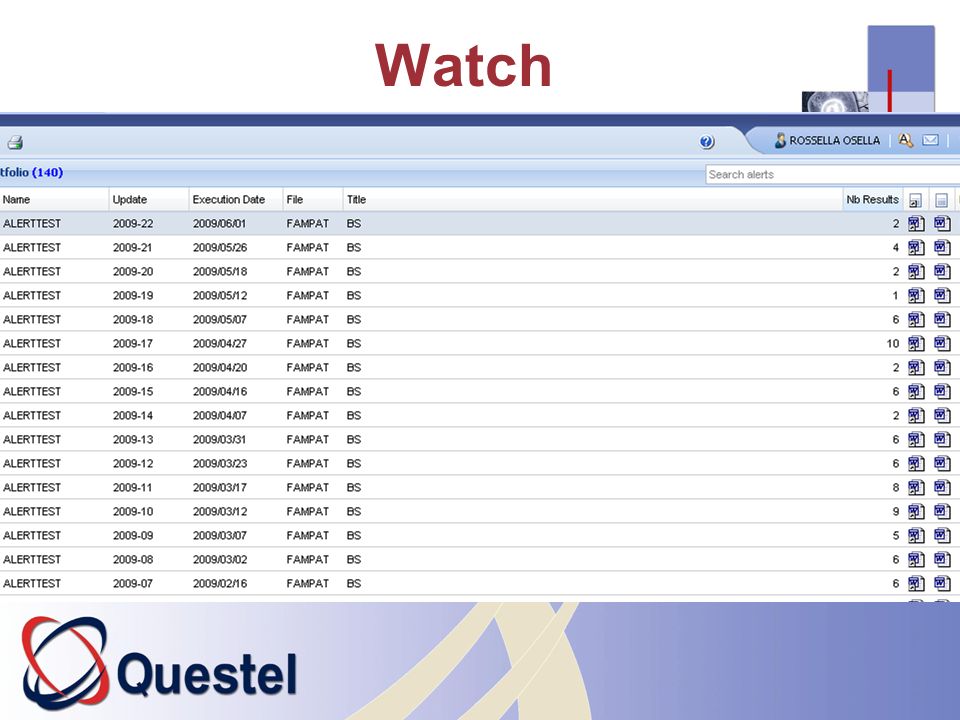Click execution date 2009/06/01
Screen dimensions: 960x720
click(x=219, y=223)
